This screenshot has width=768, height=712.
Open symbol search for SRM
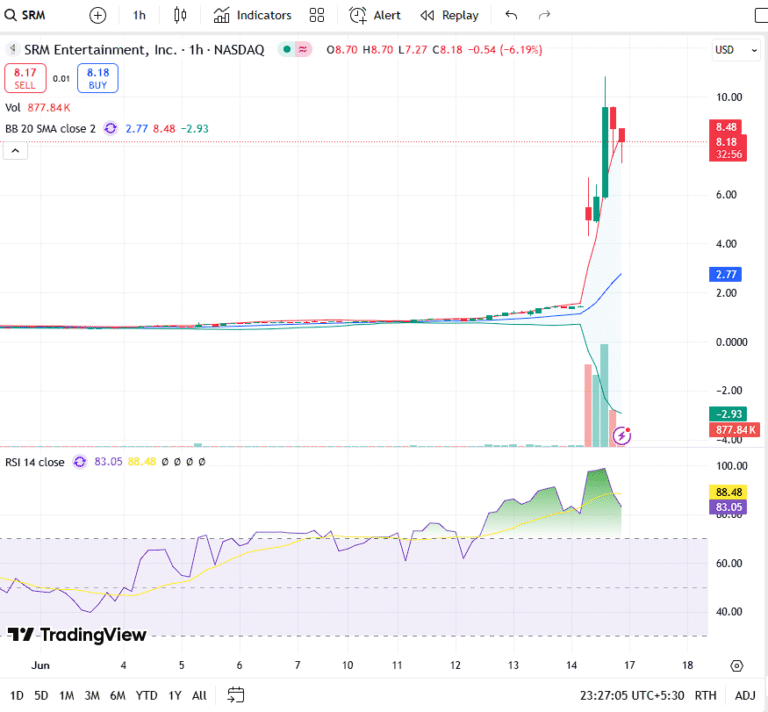(x=25, y=15)
